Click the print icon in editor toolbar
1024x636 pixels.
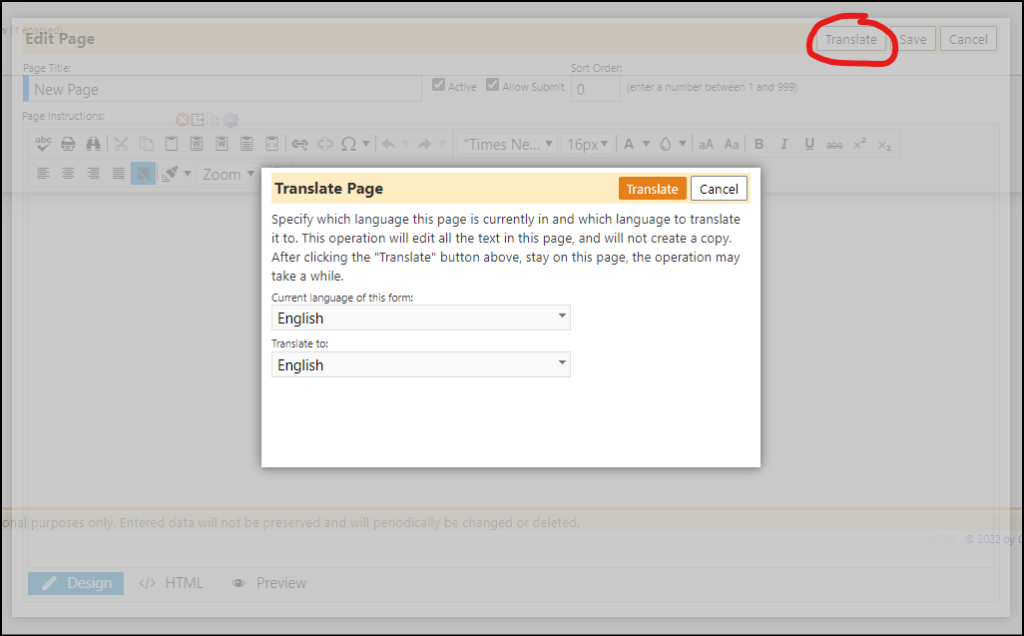(x=68, y=144)
